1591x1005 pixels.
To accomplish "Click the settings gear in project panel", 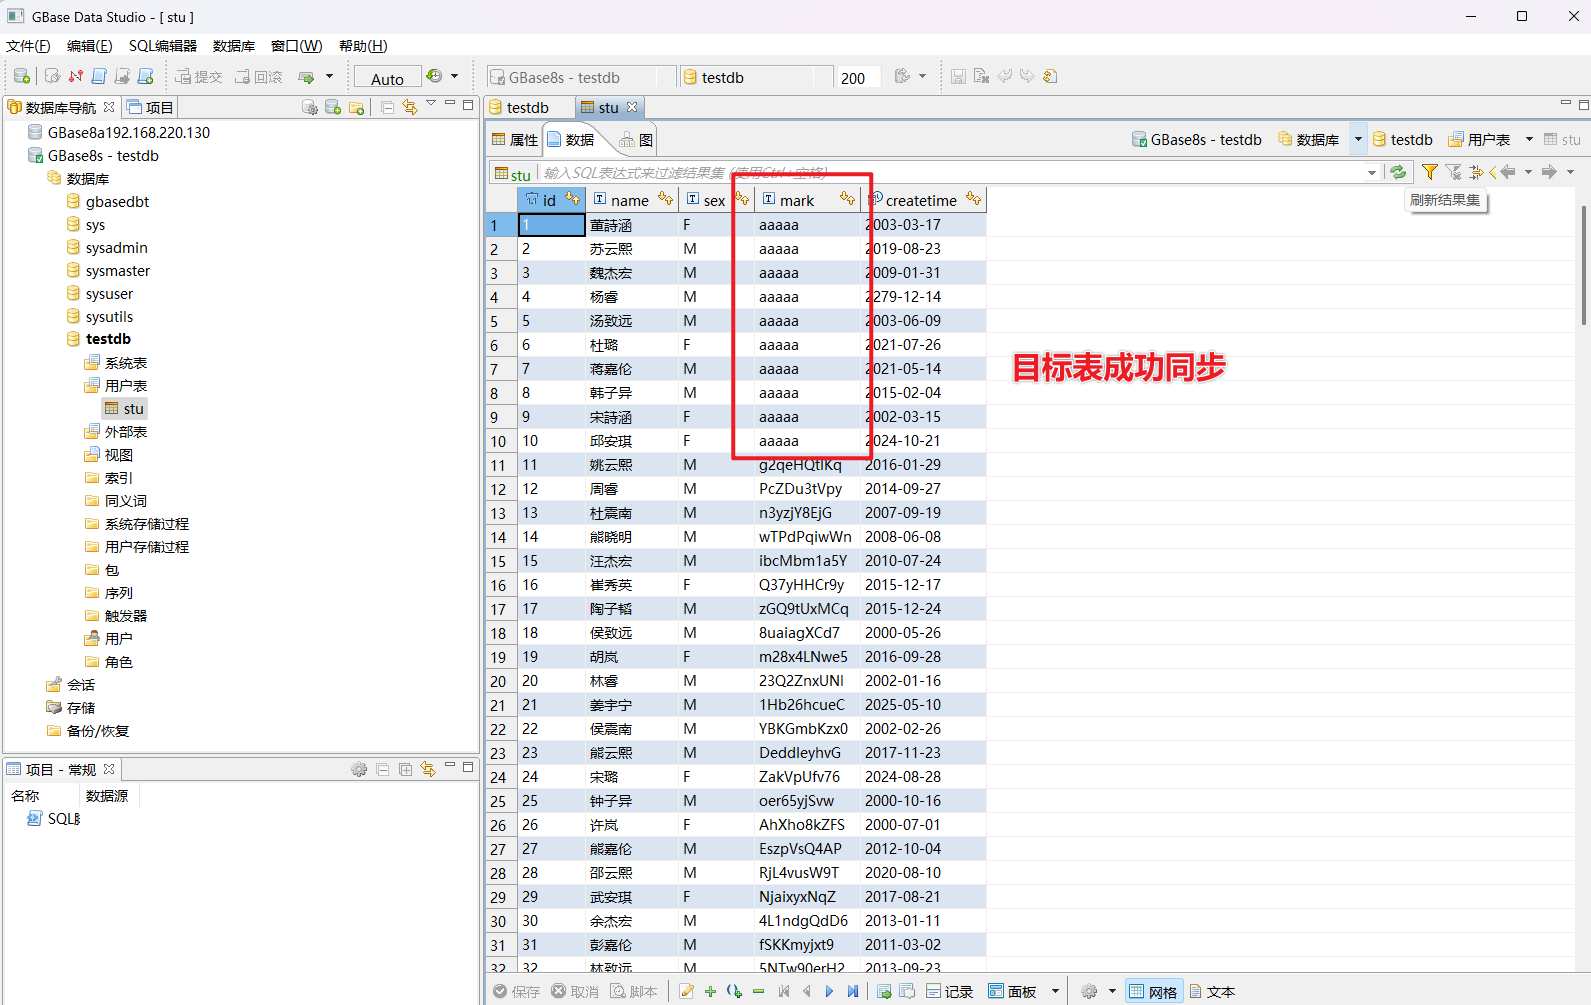I will (359, 769).
